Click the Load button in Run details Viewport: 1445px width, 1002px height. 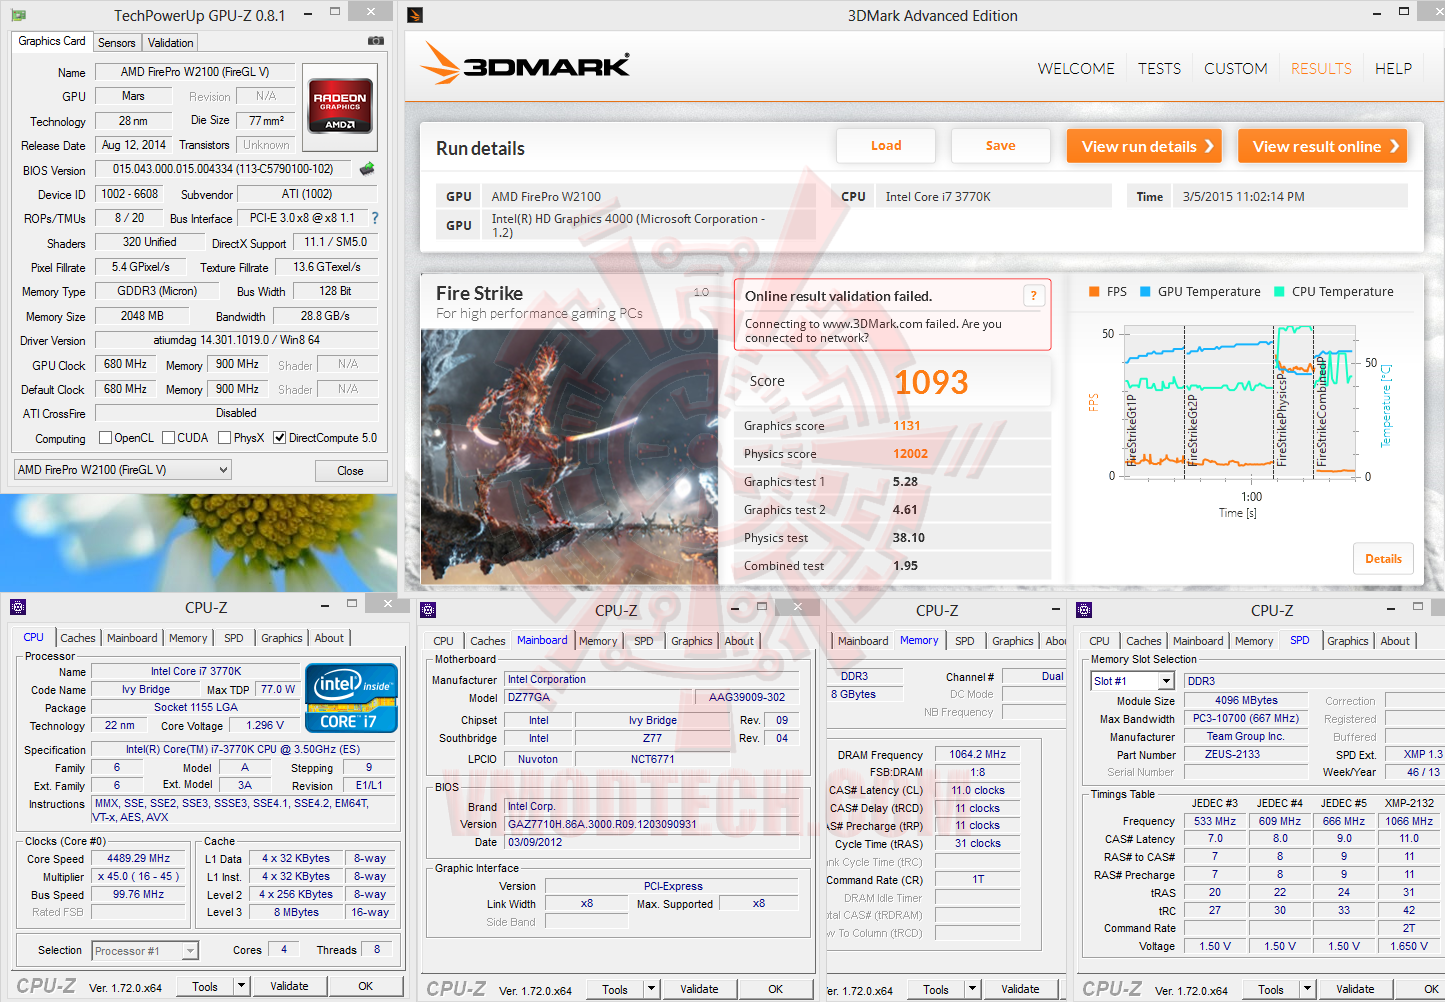point(885,145)
